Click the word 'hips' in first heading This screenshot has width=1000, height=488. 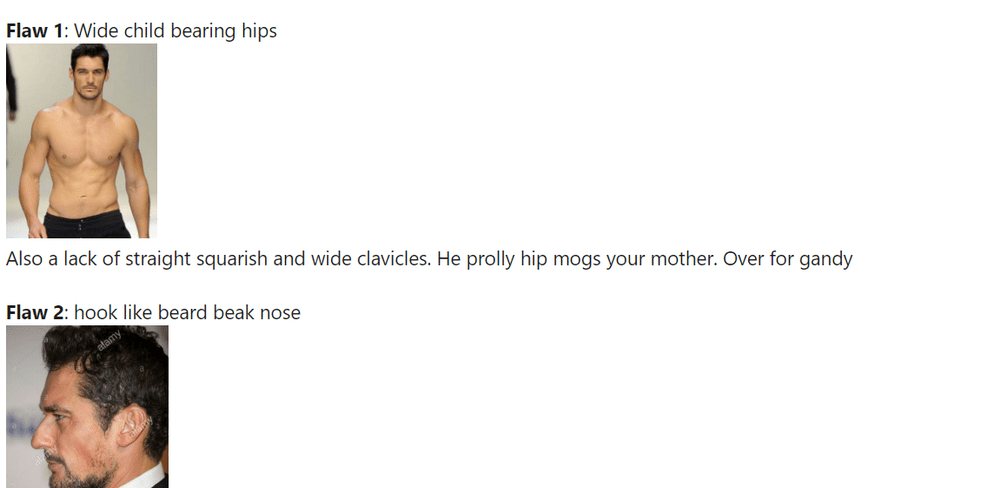[x=259, y=31]
